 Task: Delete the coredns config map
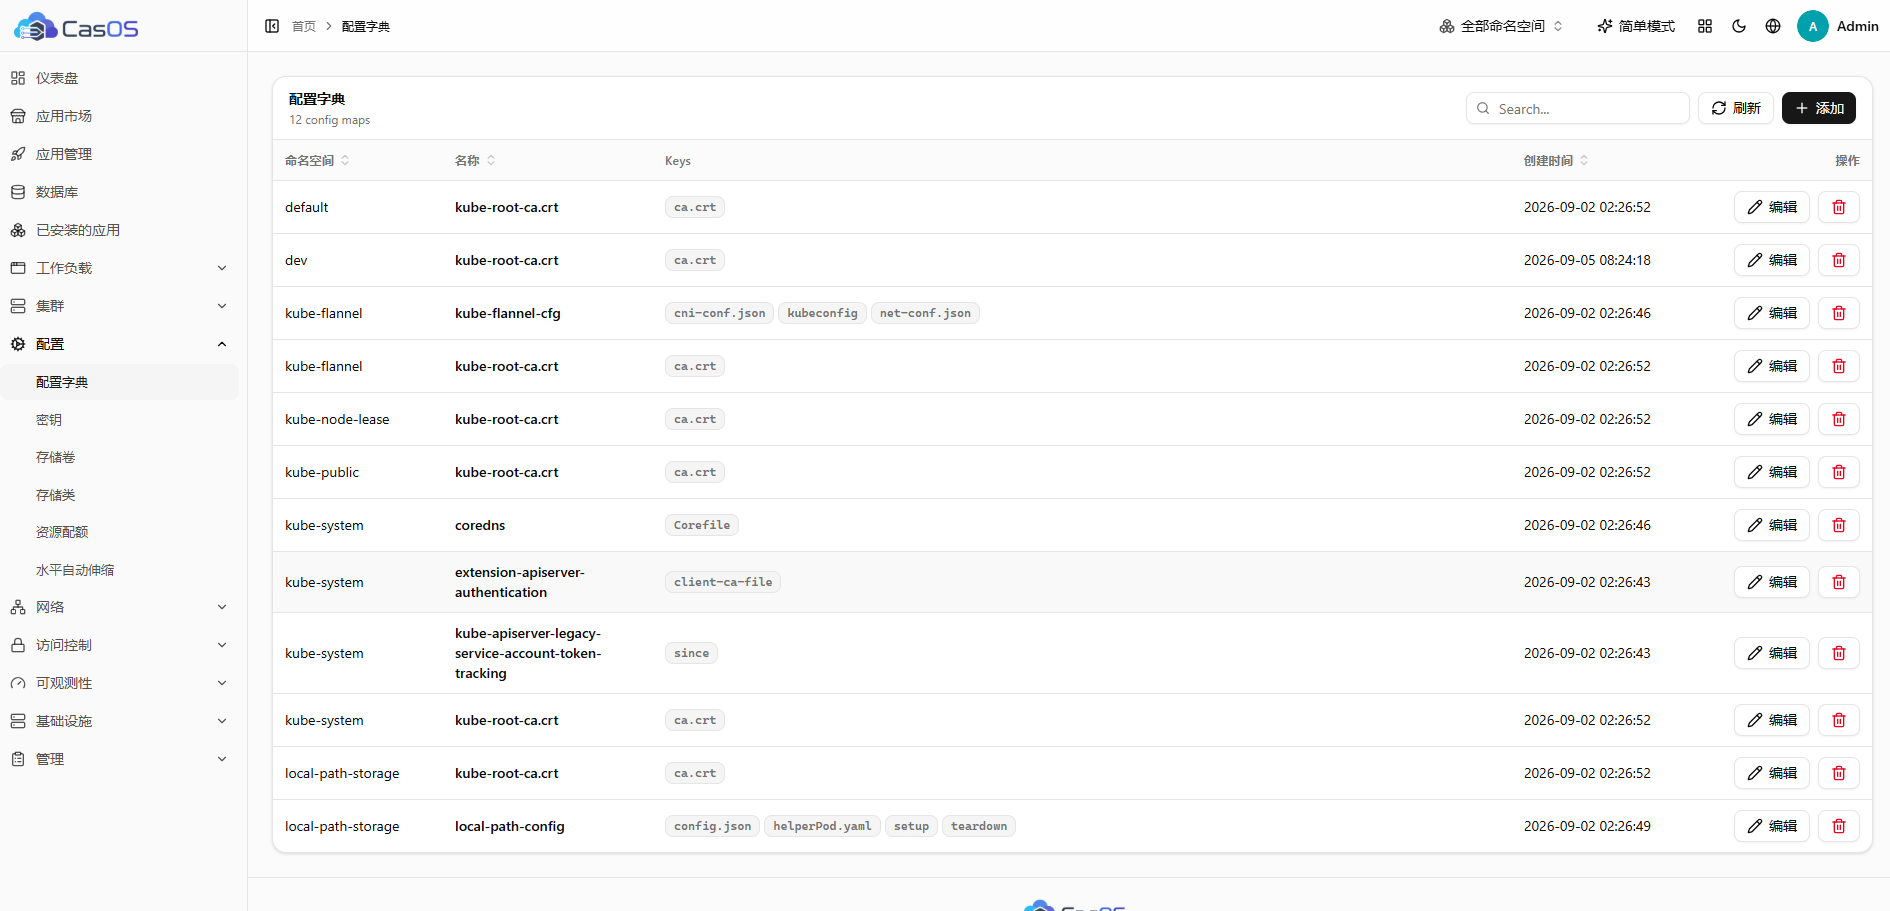(x=1838, y=525)
